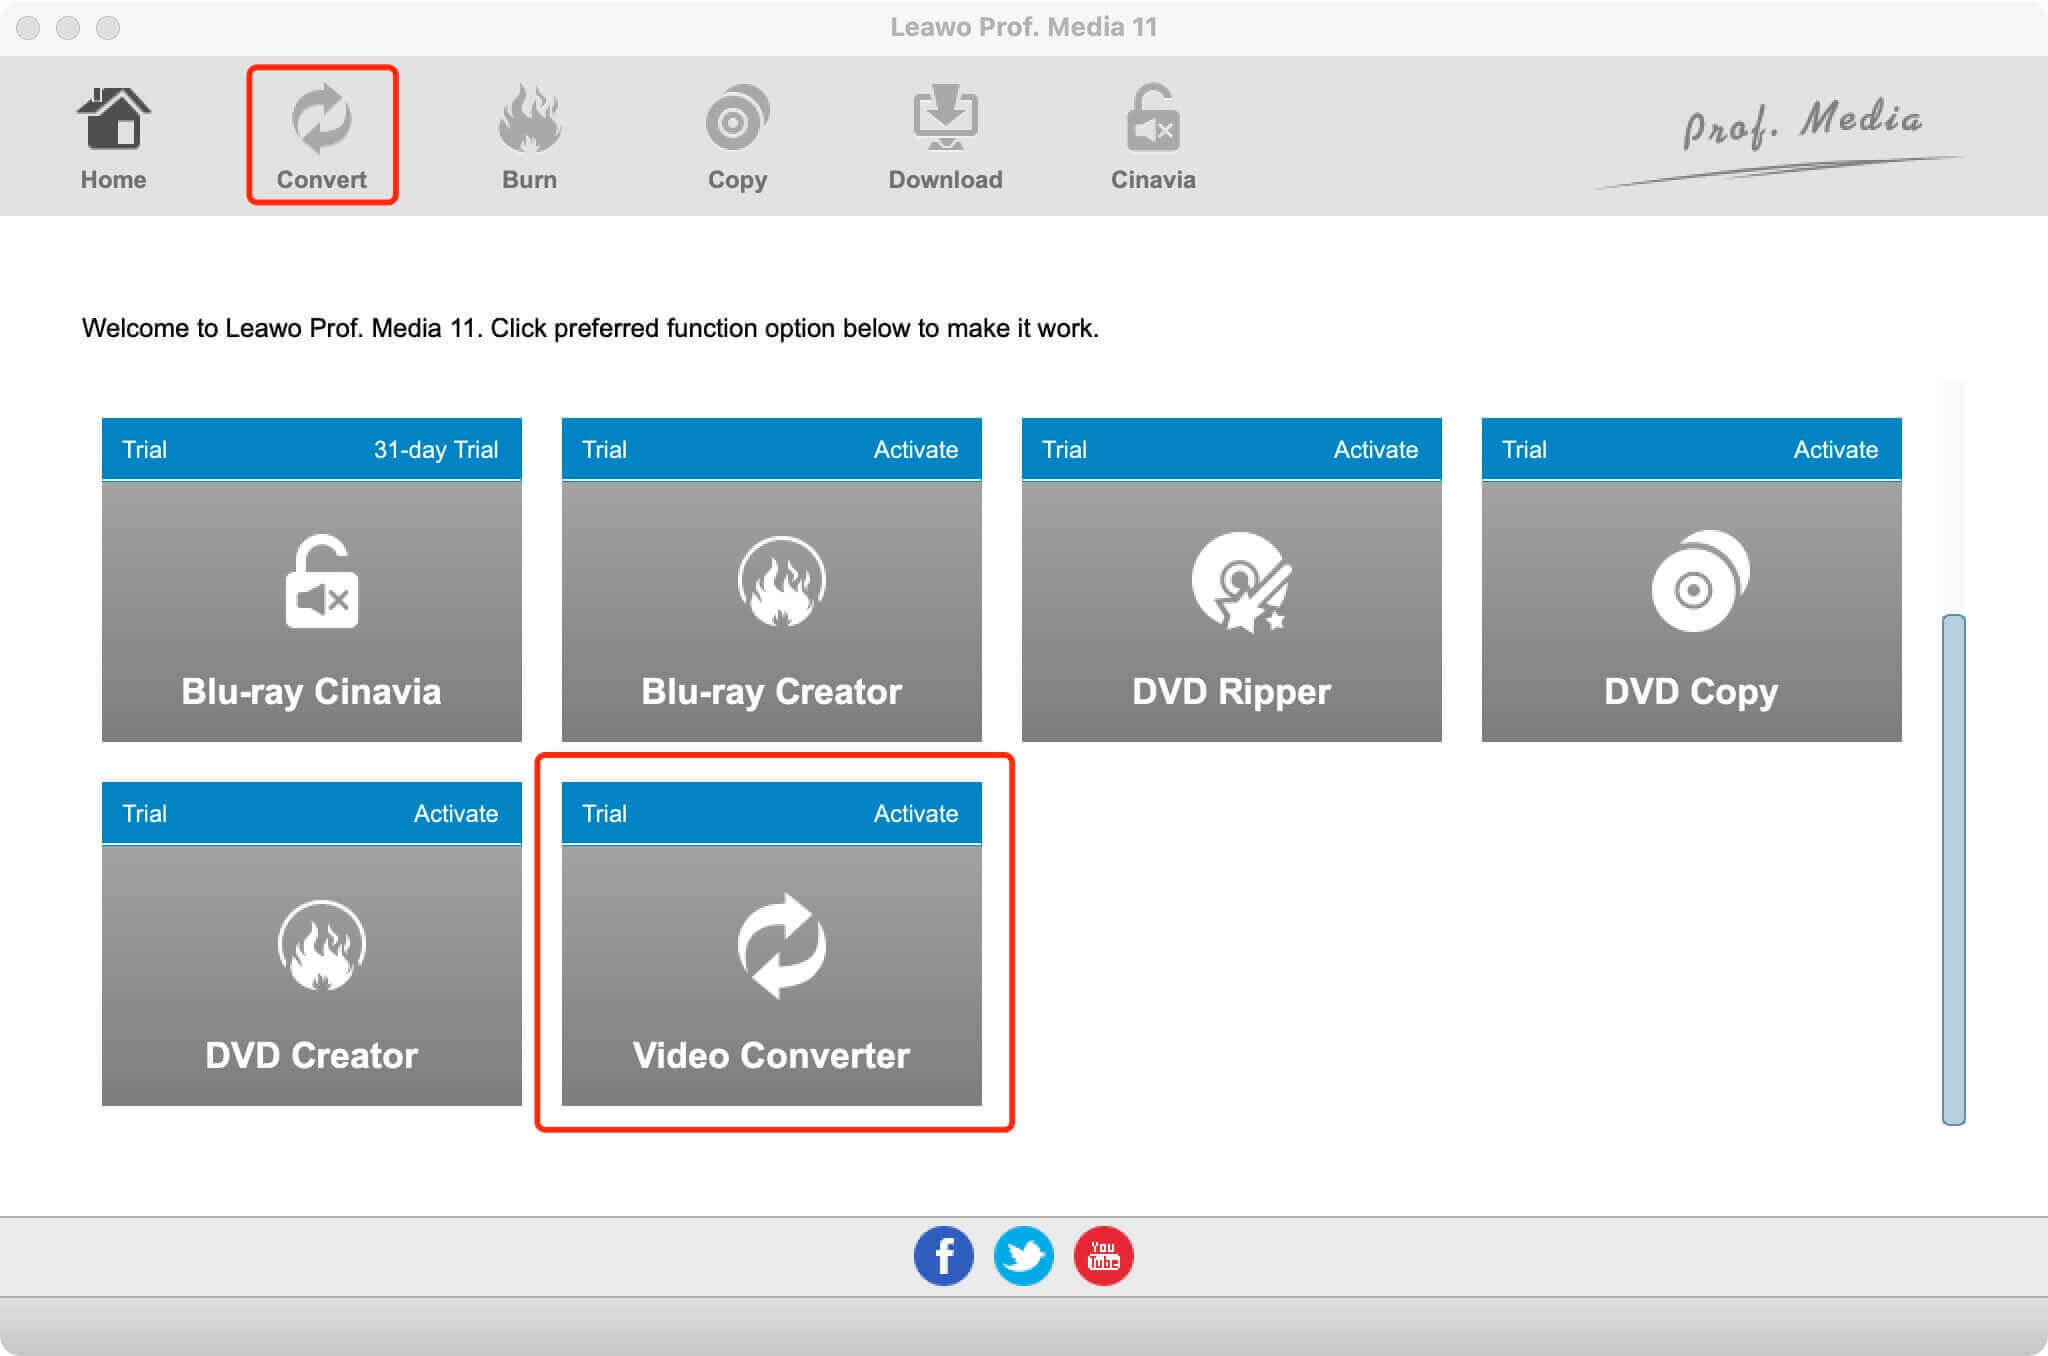Click Activate on the Blu-ray Creator tile

(x=916, y=449)
